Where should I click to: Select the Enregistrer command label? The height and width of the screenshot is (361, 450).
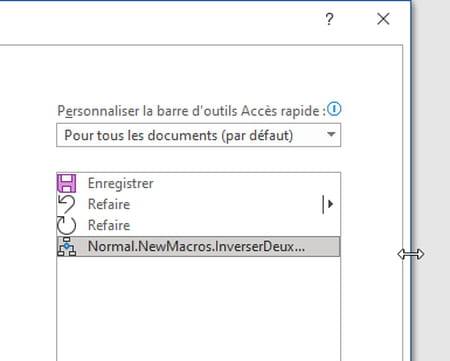pos(121,184)
